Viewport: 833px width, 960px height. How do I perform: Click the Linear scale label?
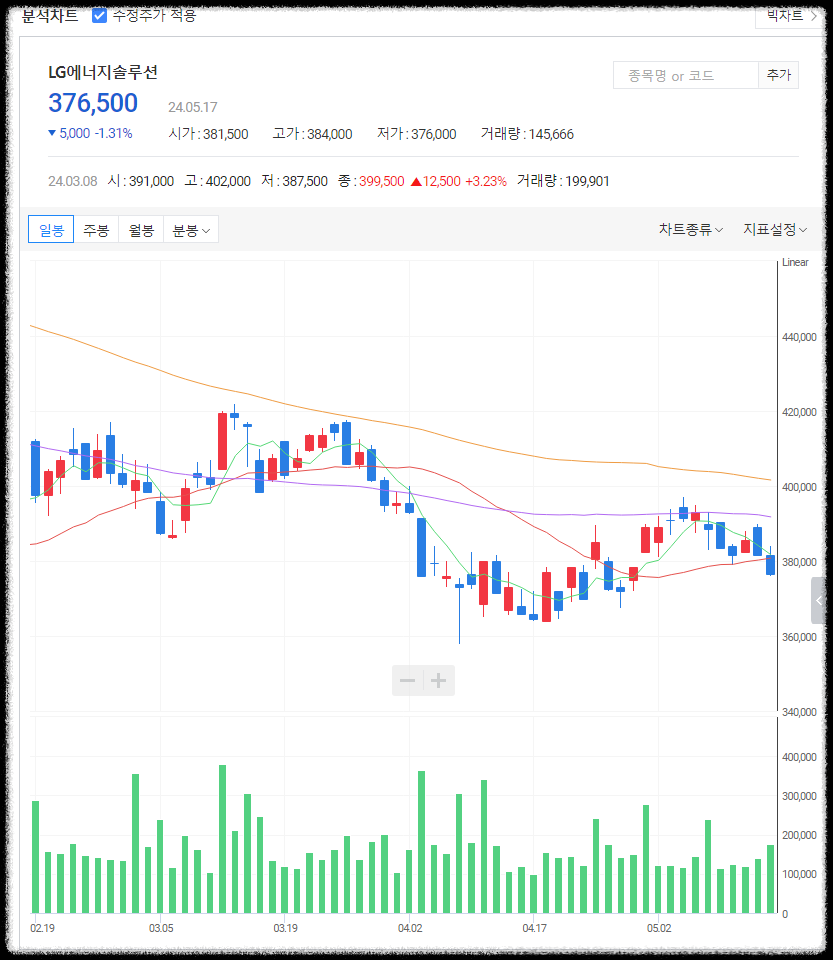(795, 262)
